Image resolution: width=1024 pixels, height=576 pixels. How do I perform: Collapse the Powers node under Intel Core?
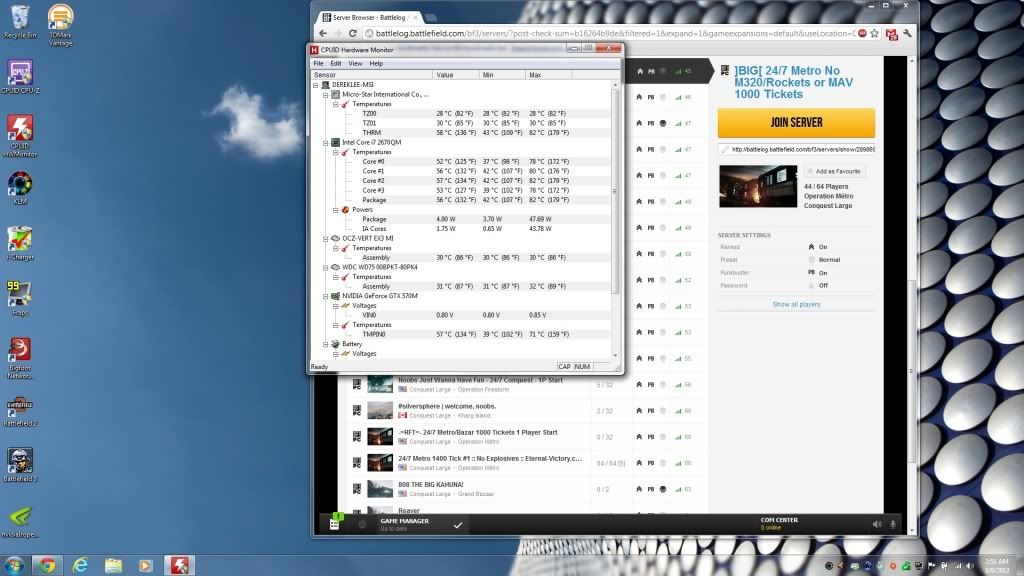[x=336, y=210]
